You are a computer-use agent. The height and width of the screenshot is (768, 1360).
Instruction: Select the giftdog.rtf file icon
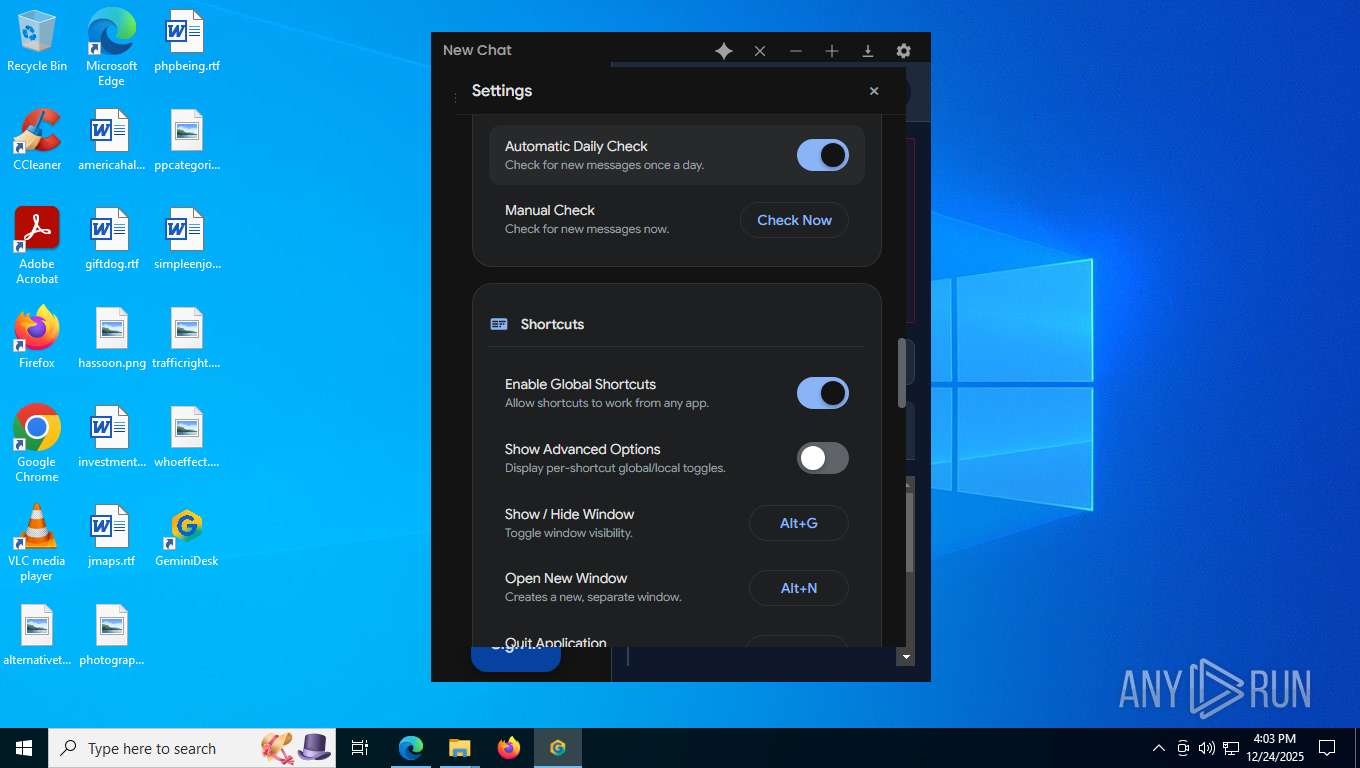[111, 240]
